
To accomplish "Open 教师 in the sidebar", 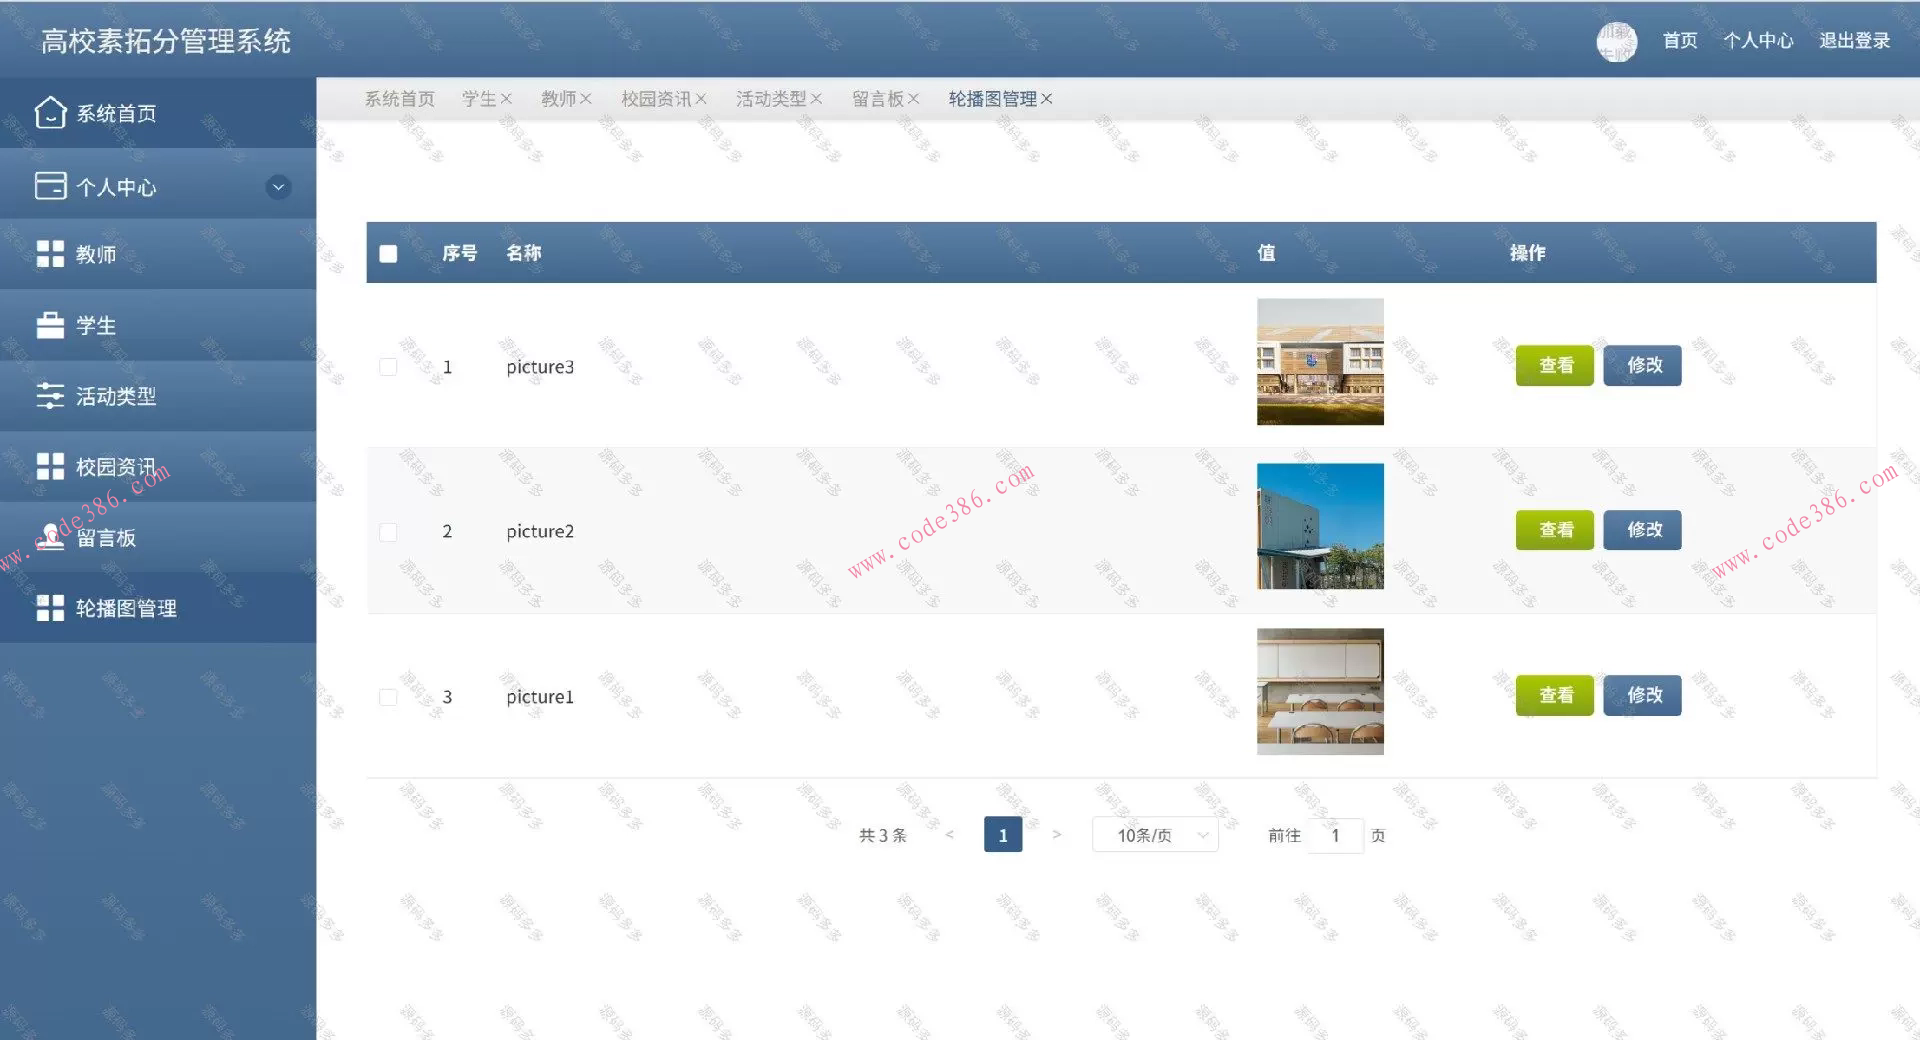I will click(x=158, y=254).
